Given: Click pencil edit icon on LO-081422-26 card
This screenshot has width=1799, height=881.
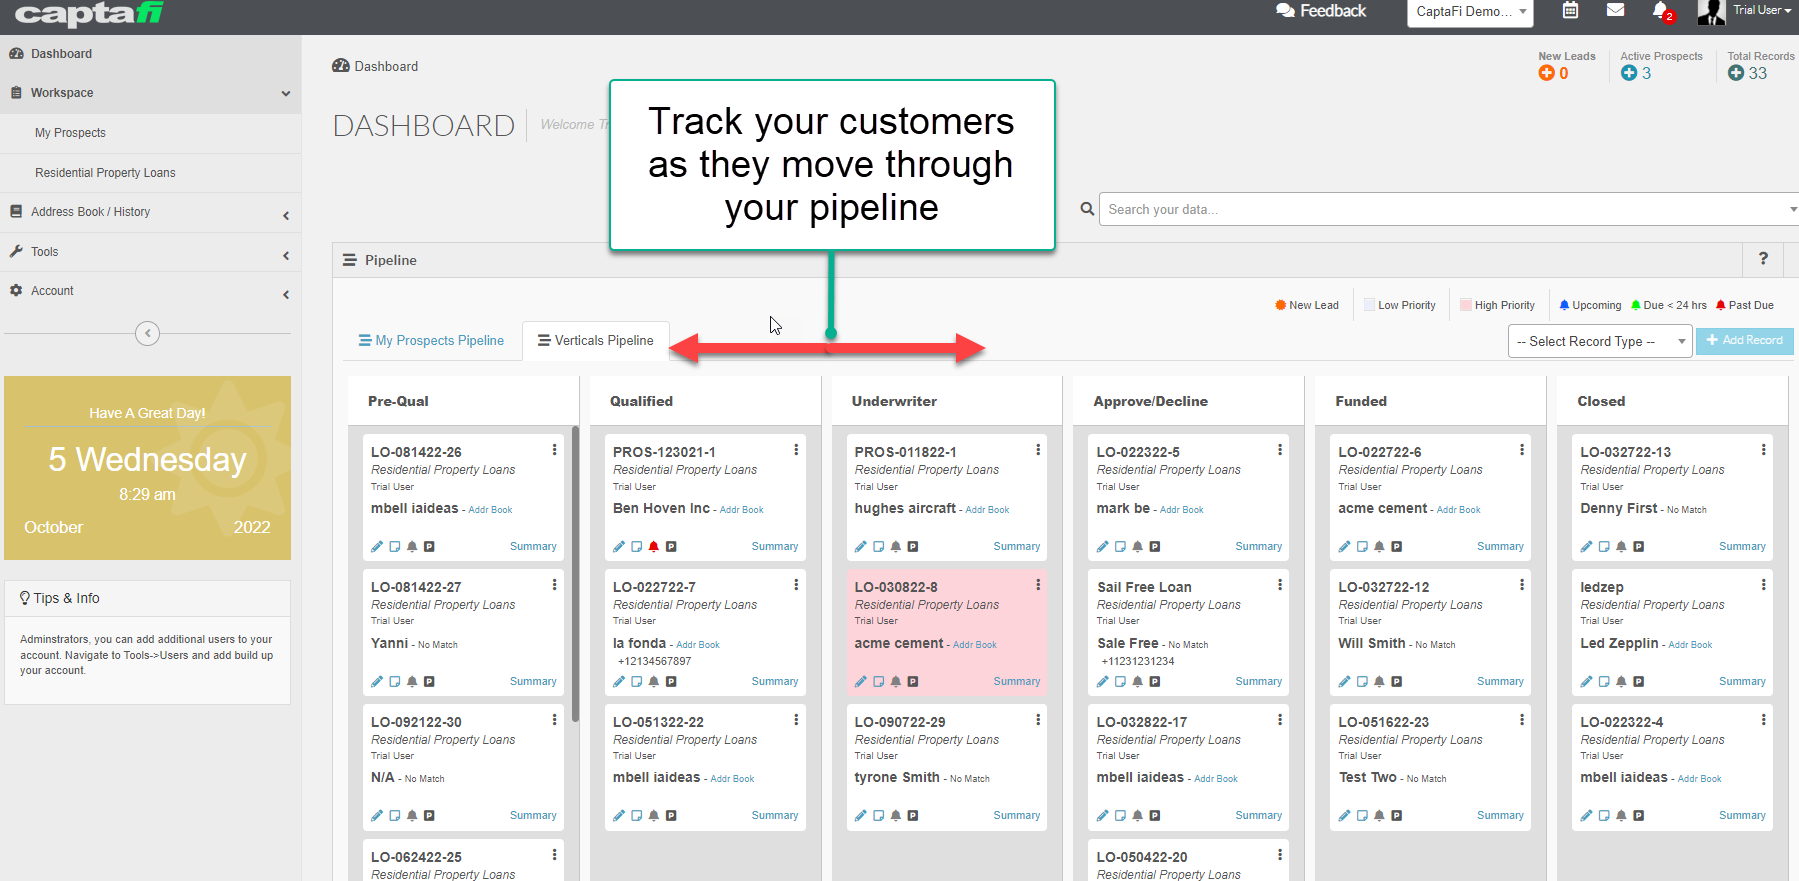Looking at the screenshot, I should pos(377,547).
